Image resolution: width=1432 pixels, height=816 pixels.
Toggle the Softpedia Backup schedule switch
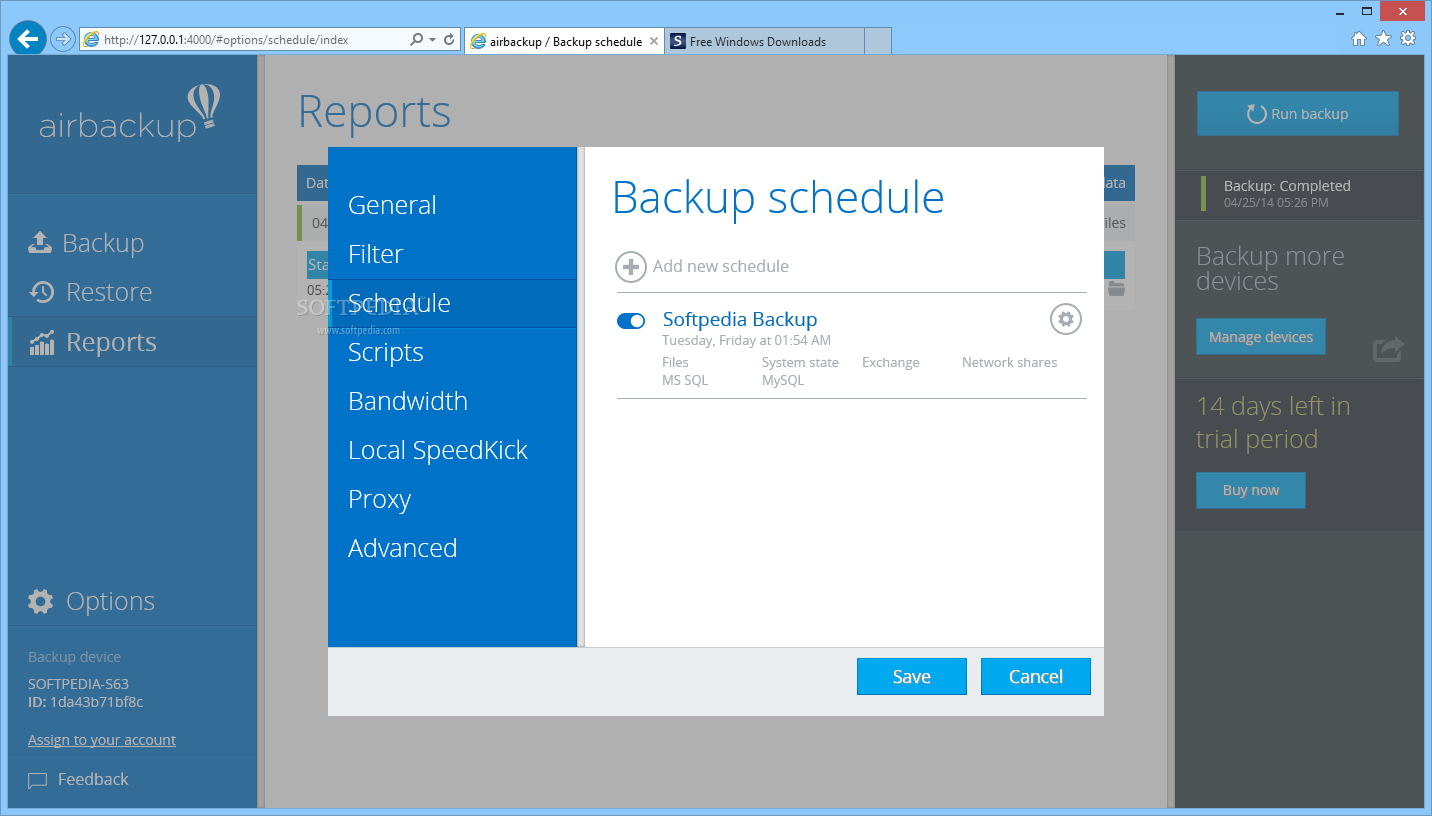[631, 321]
